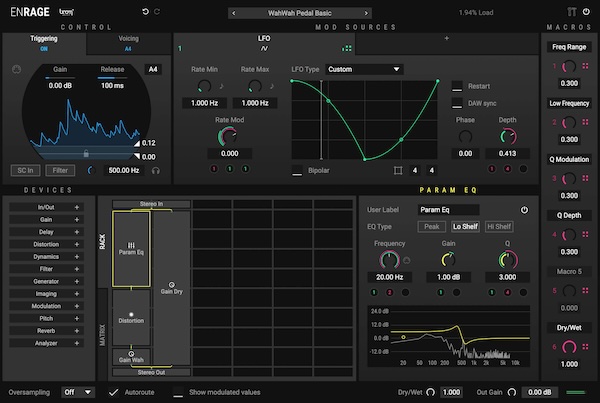Toggle the DAW sync checkbox
The height and width of the screenshot is (403, 600).
(x=457, y=103)
